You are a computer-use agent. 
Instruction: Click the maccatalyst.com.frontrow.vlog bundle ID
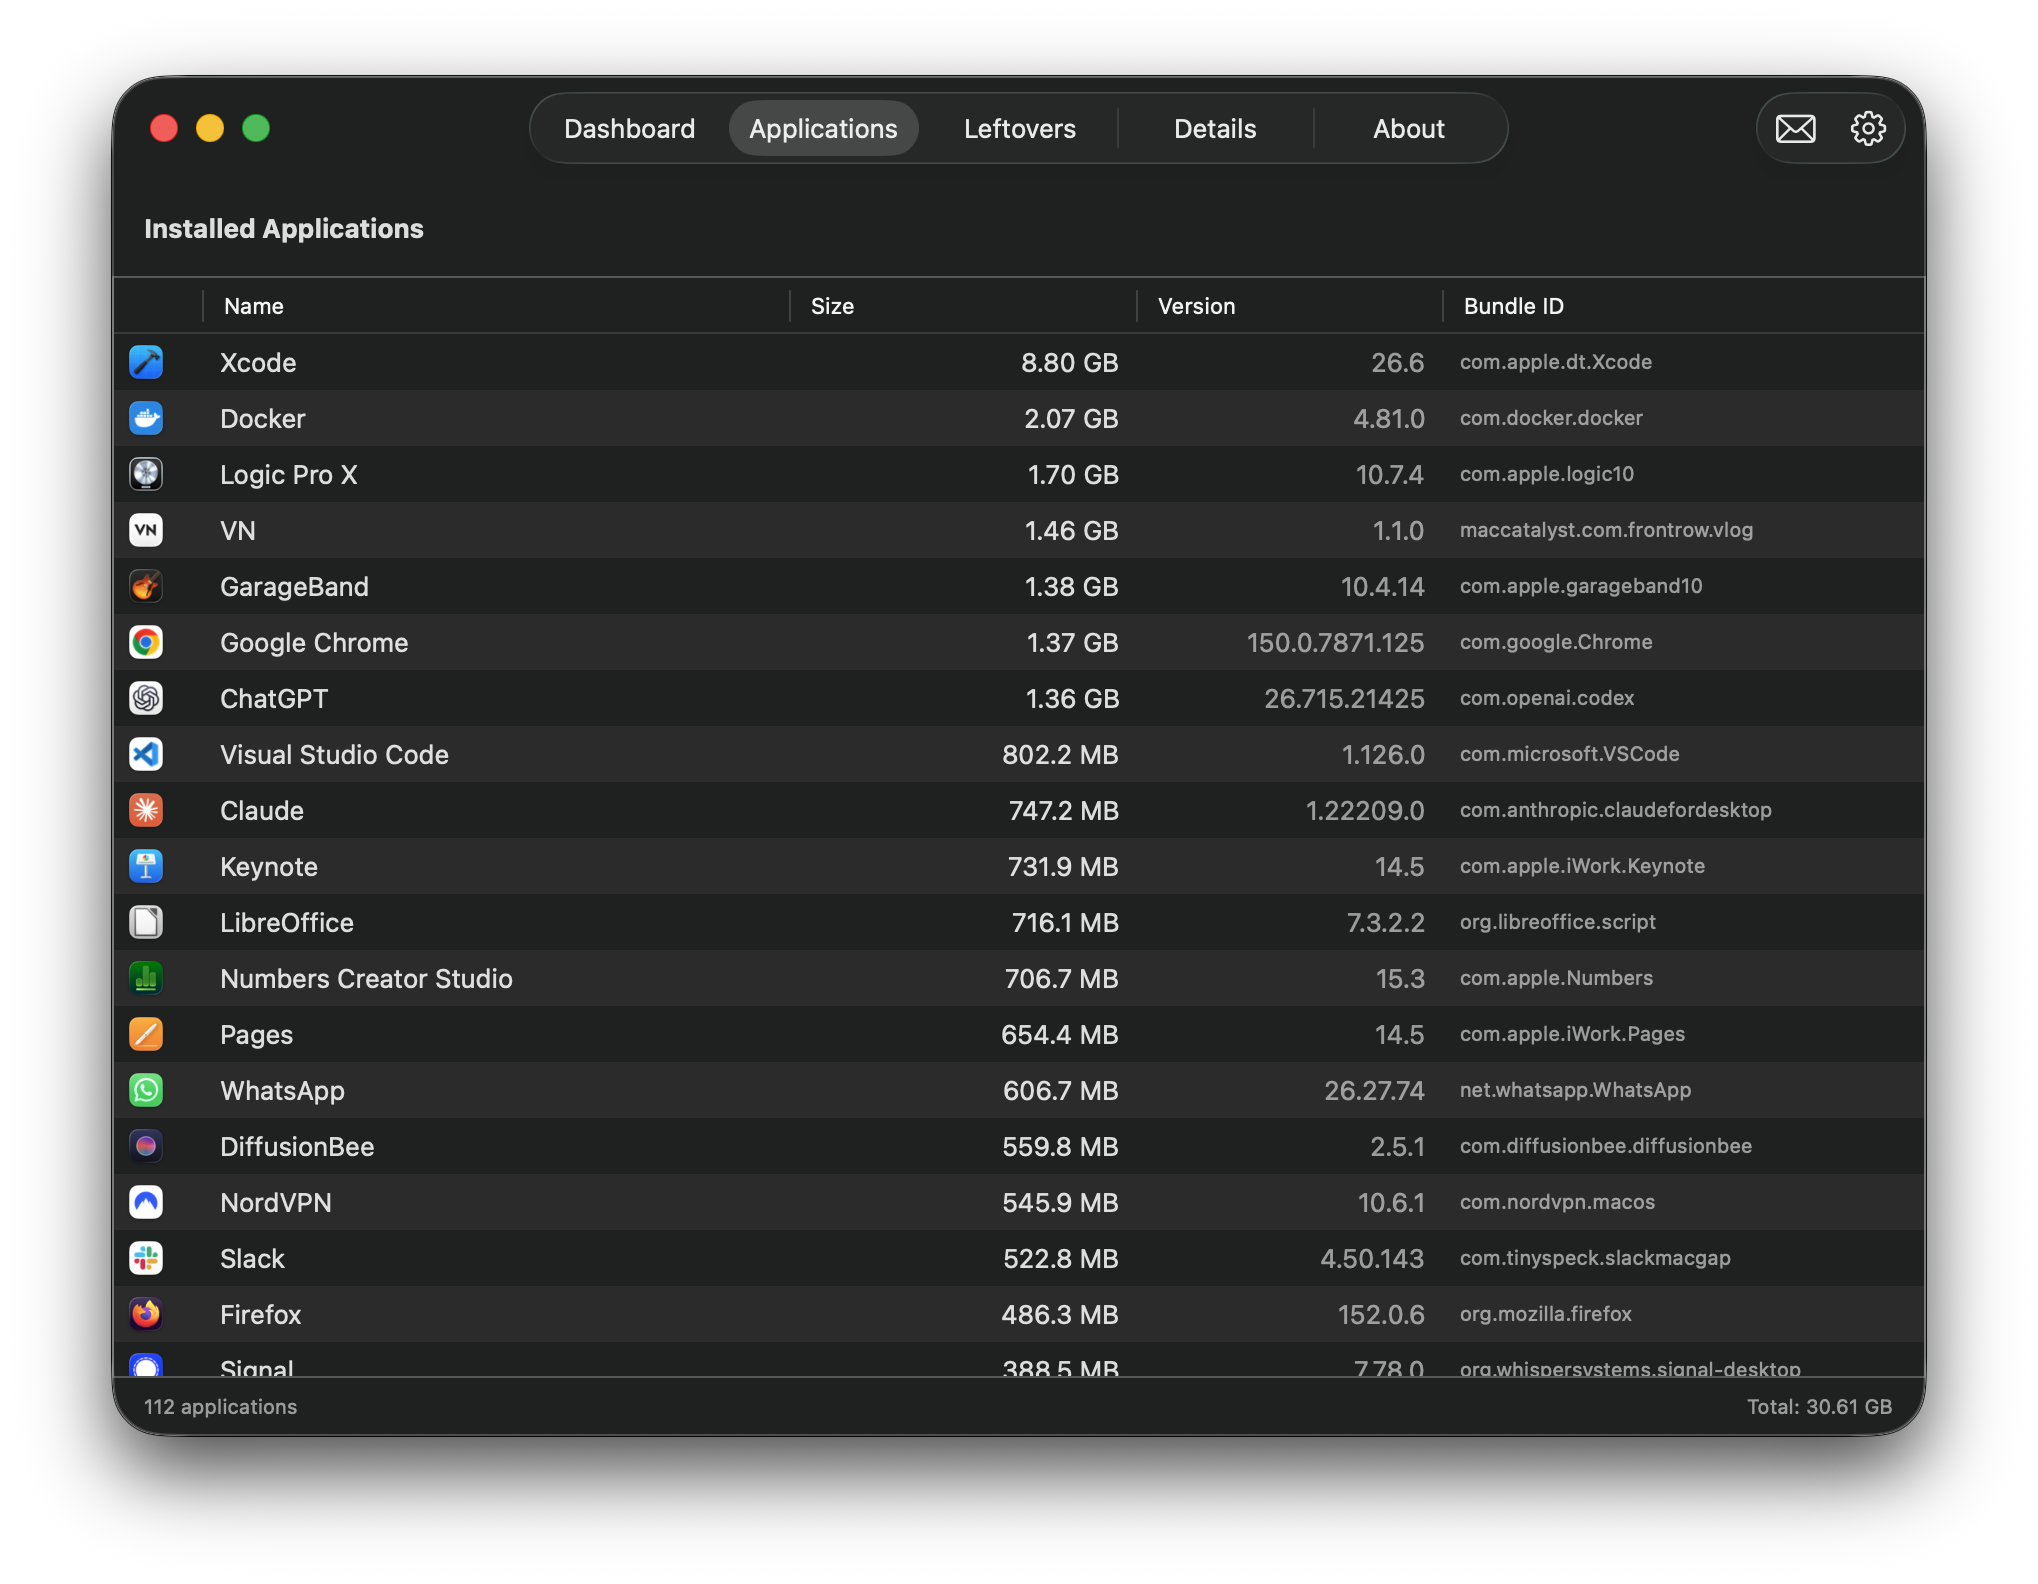point(1606,530)
